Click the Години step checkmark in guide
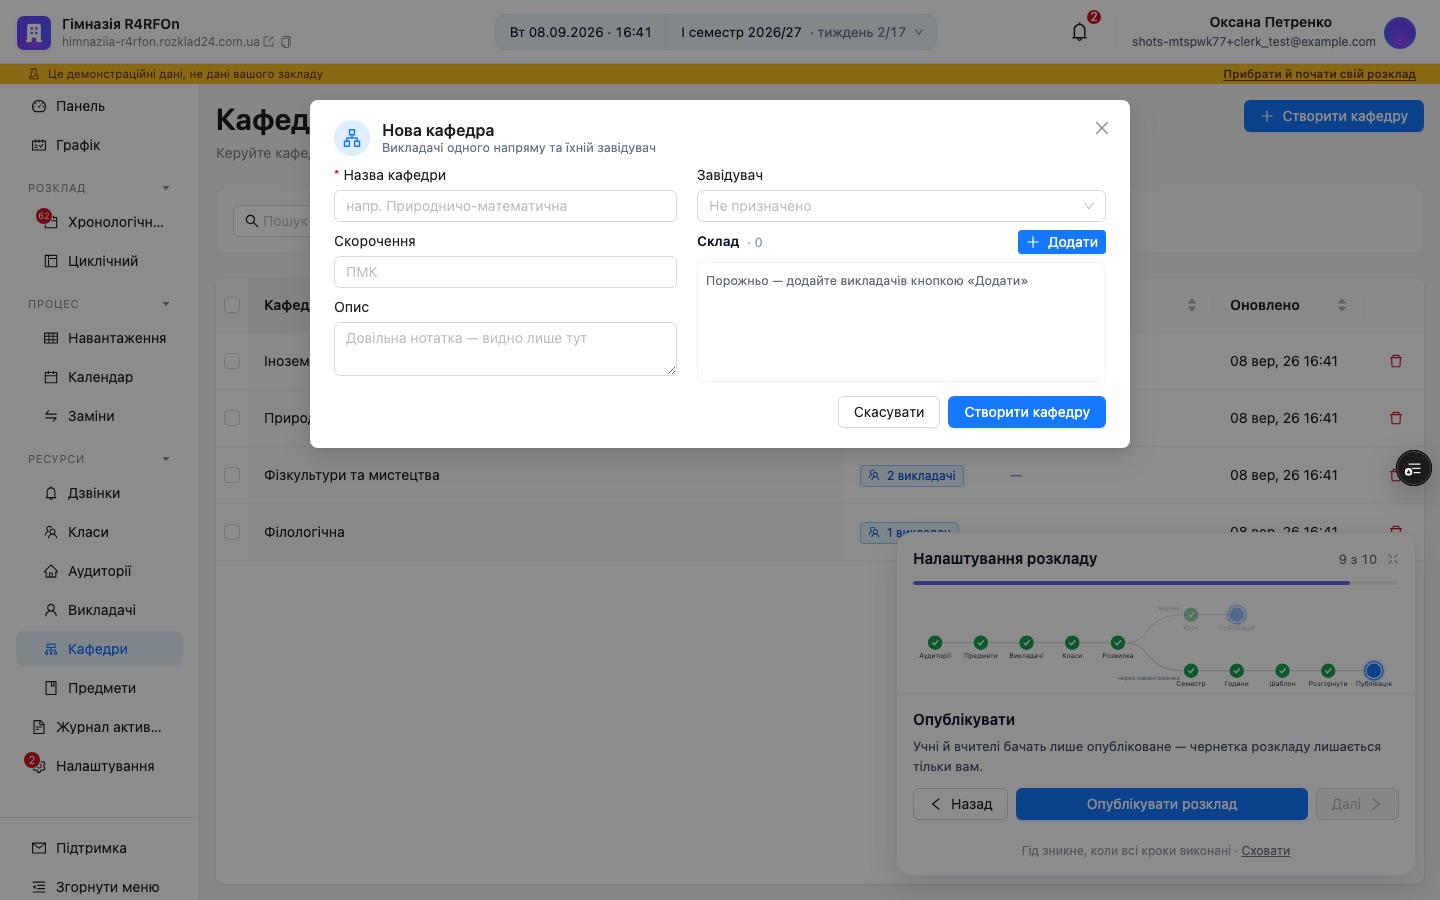Screen dimensions: 1440x900 (x=1237, y=670)
